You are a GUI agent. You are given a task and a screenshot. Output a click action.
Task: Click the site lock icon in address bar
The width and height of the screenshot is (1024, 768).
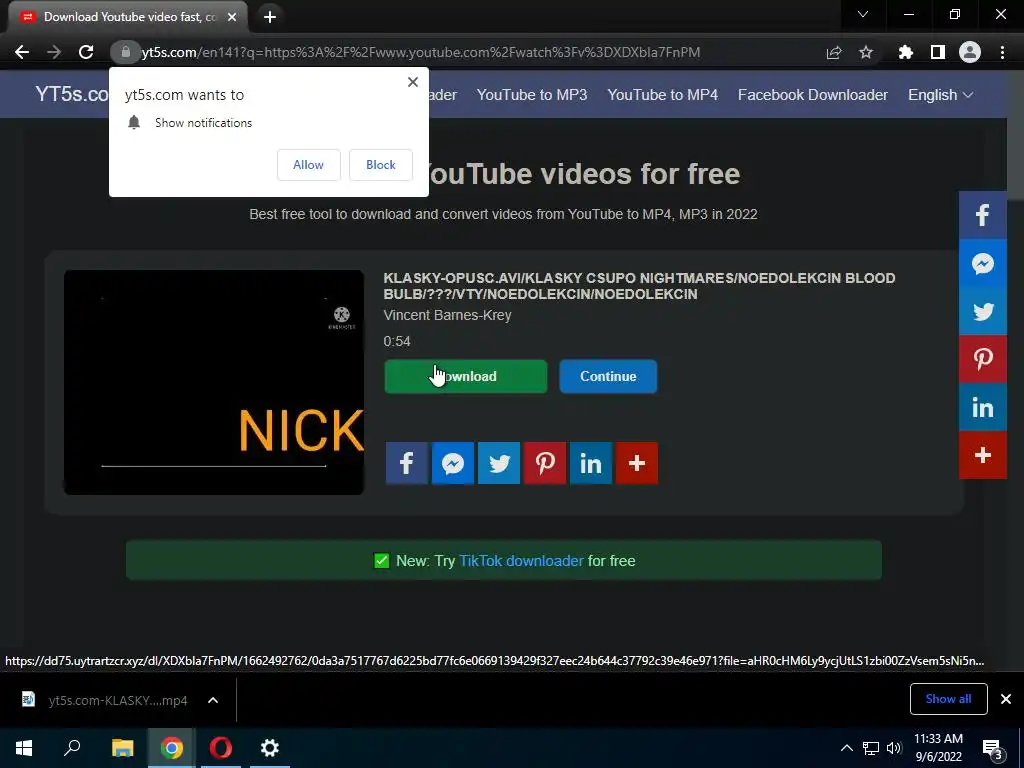(x=125, y=52)
